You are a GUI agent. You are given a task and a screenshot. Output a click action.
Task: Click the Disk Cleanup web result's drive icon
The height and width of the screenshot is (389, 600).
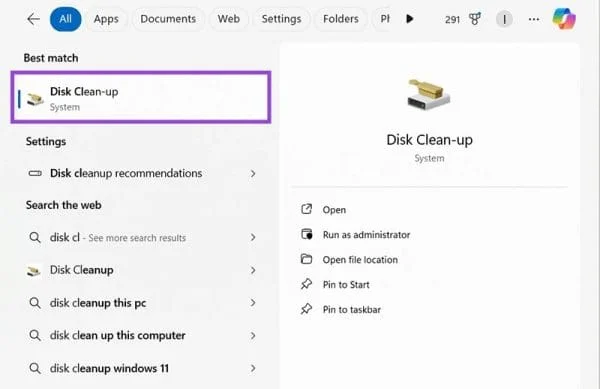coord(34,271)
